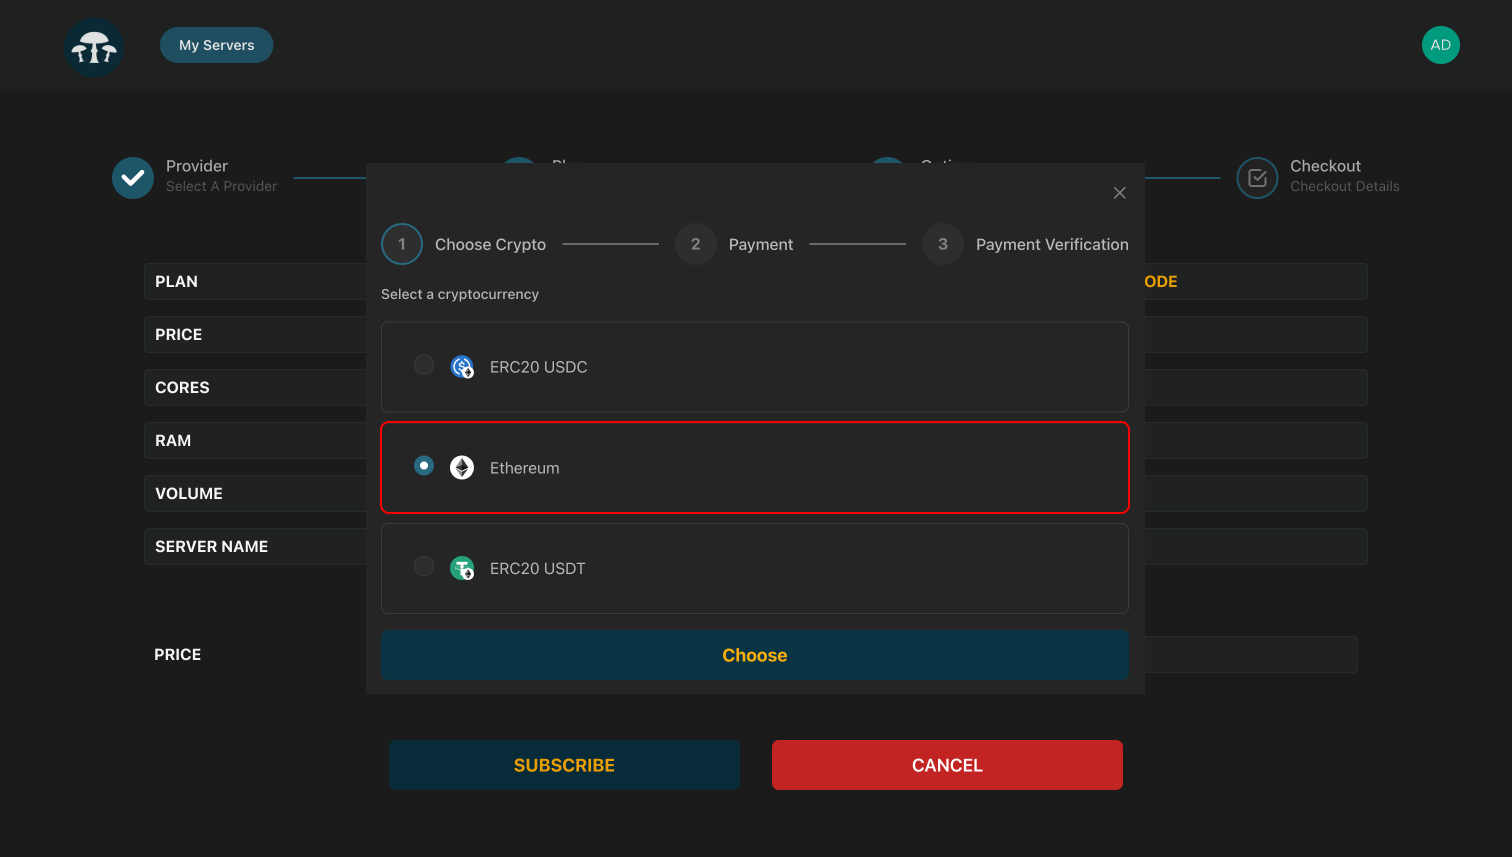The width and height of the screenshot is (1512, 857).
Task: Click the Select A Provider subtitle
Action: tap(222, 187)
